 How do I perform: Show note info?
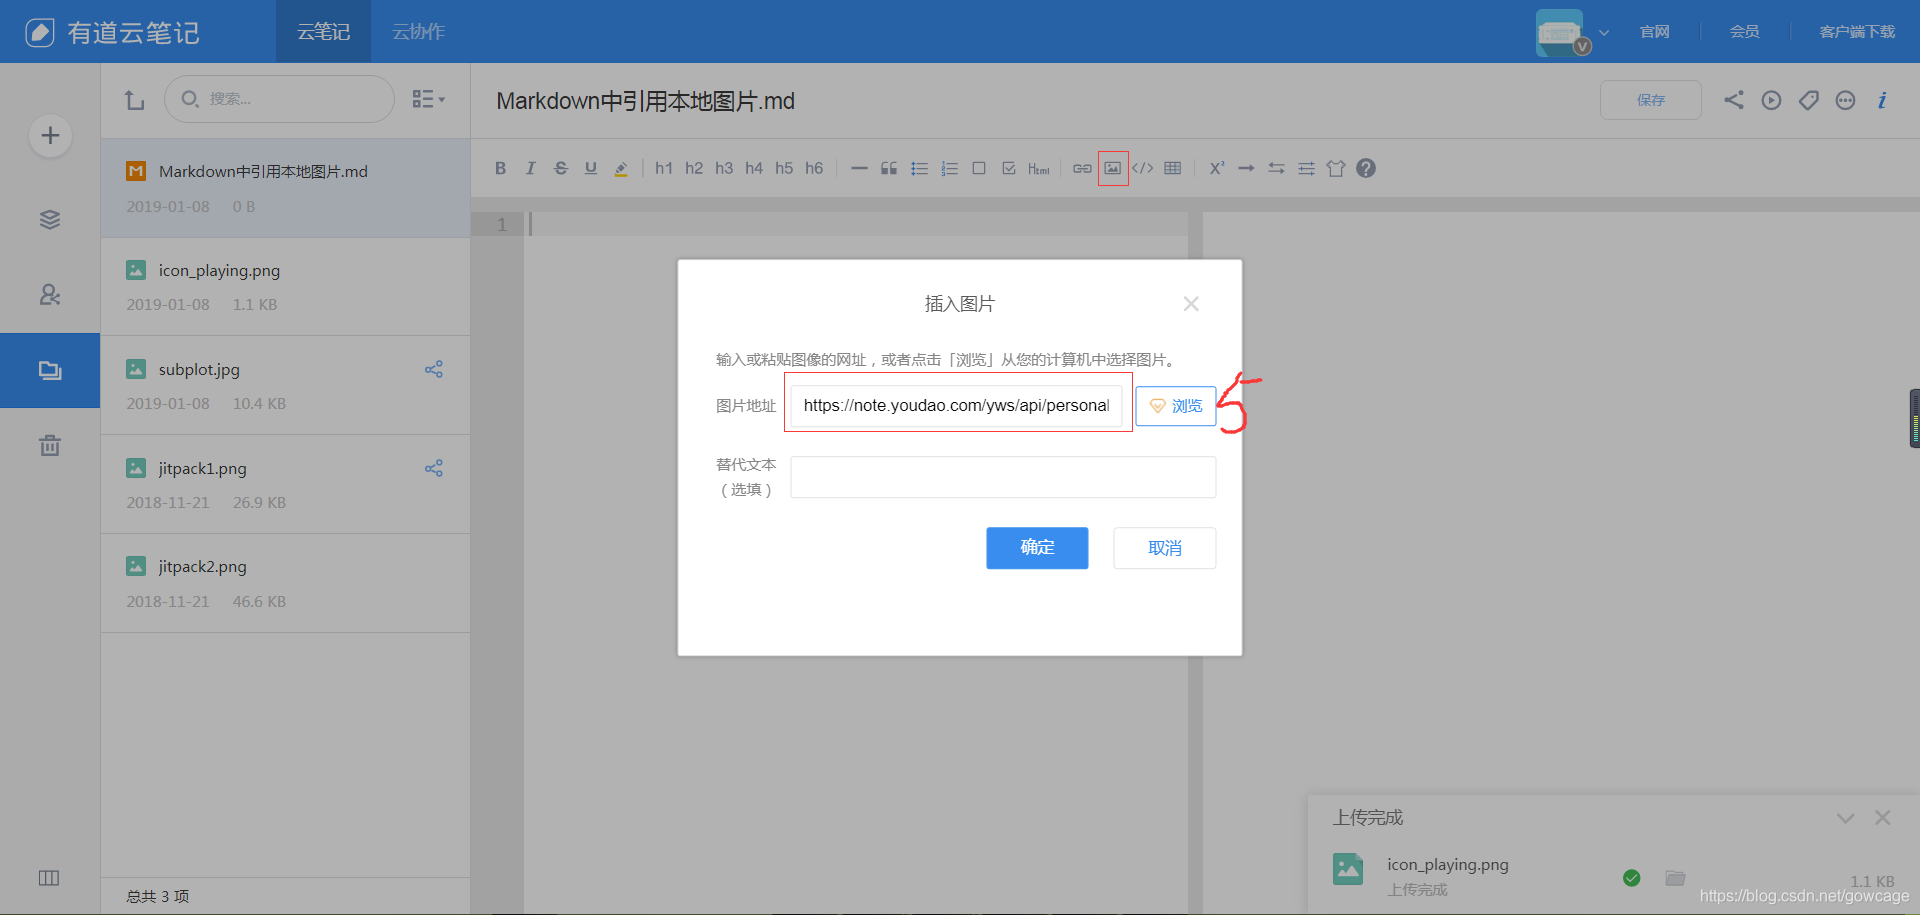coord(1882,100)
